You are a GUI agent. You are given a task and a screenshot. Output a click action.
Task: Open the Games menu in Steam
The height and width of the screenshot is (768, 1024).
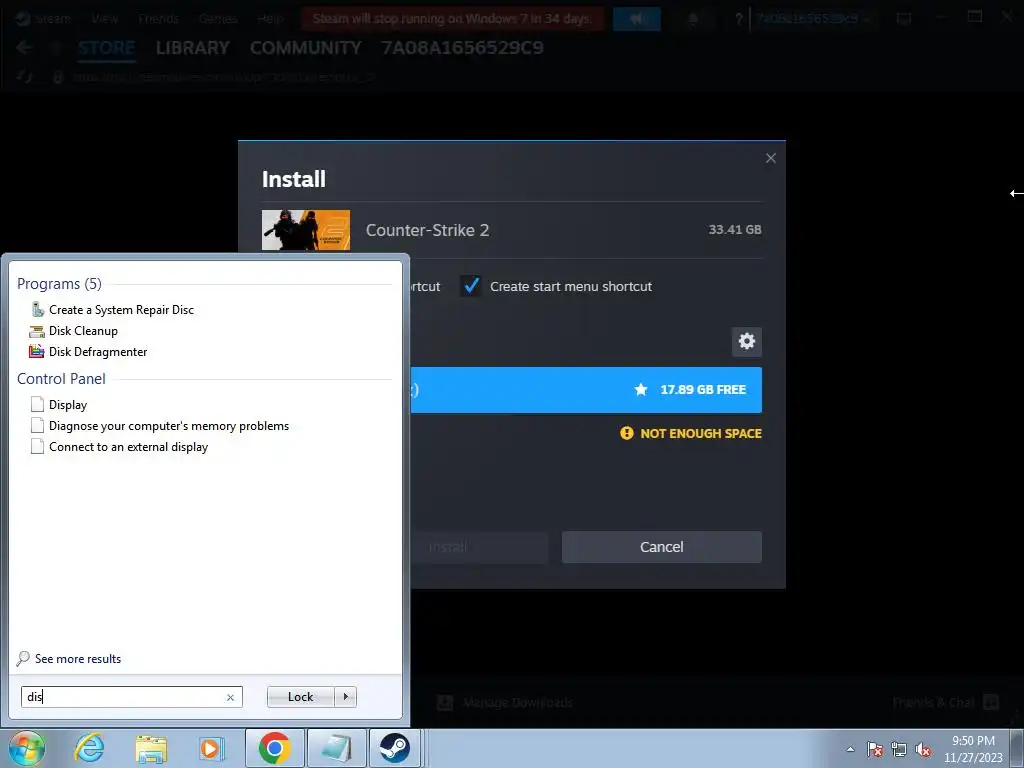coord(218,18)
